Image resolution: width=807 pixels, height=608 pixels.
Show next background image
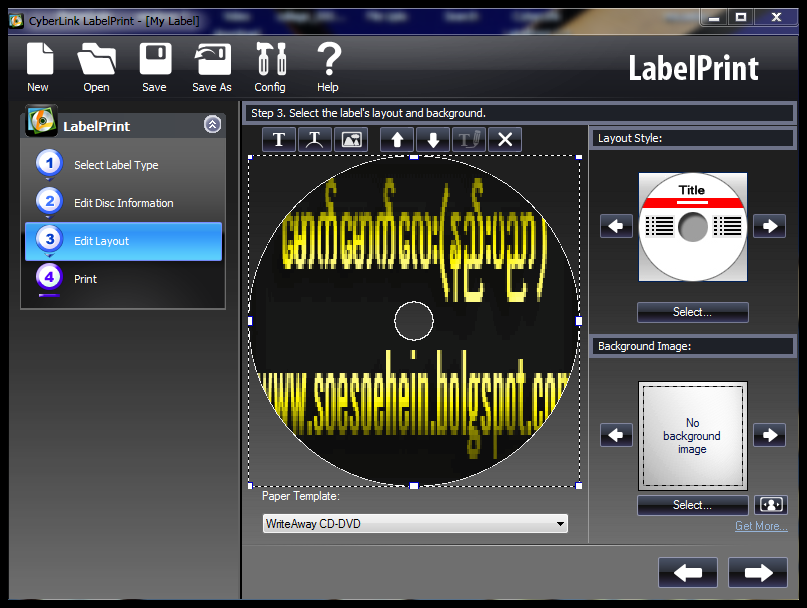[x=769, y=435]
